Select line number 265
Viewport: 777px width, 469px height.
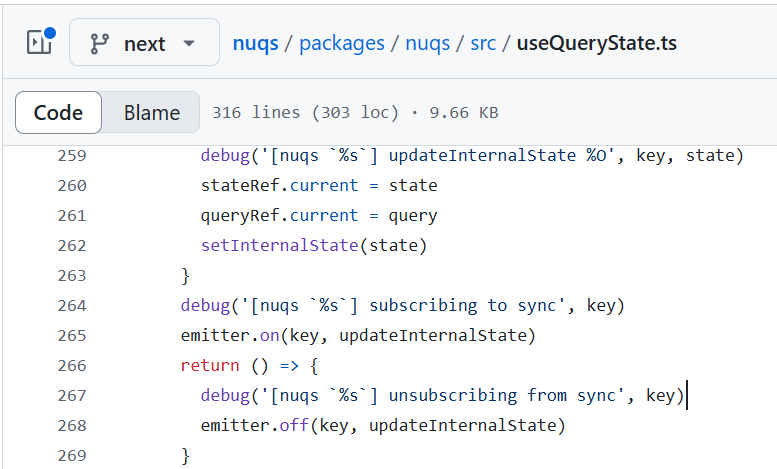click(x=72, y=336)
